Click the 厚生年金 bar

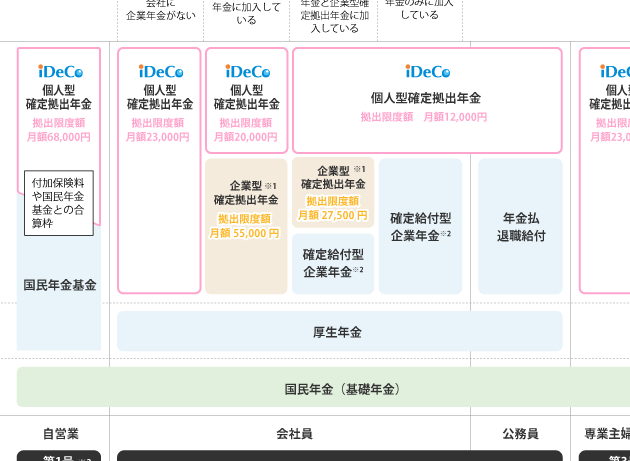(340, 331)
